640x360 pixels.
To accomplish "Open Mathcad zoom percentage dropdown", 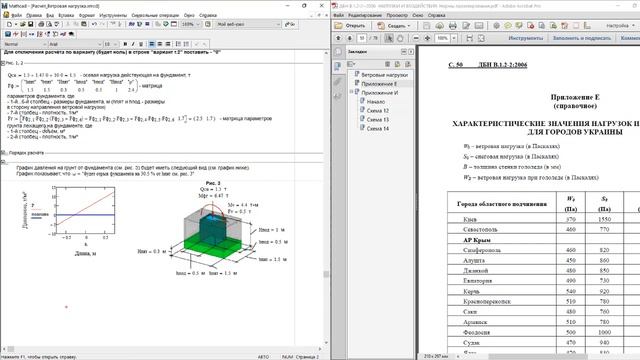I will [x=198, y=24].
